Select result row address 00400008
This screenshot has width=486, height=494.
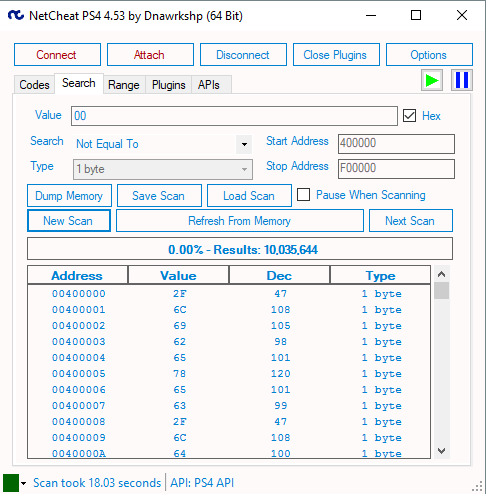click(x=229, y=422)
